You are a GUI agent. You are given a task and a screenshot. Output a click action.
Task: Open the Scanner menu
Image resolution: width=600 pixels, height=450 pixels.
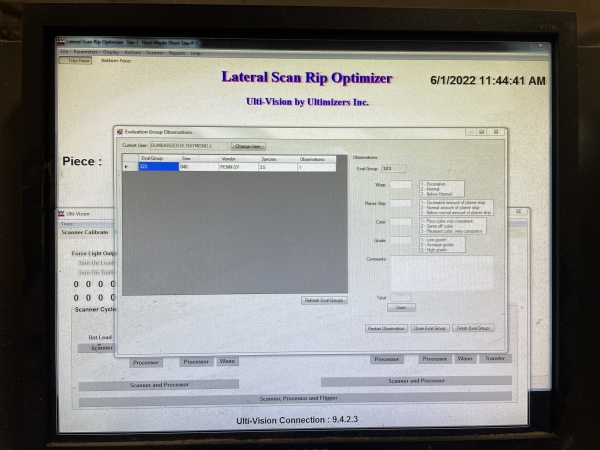155,52
